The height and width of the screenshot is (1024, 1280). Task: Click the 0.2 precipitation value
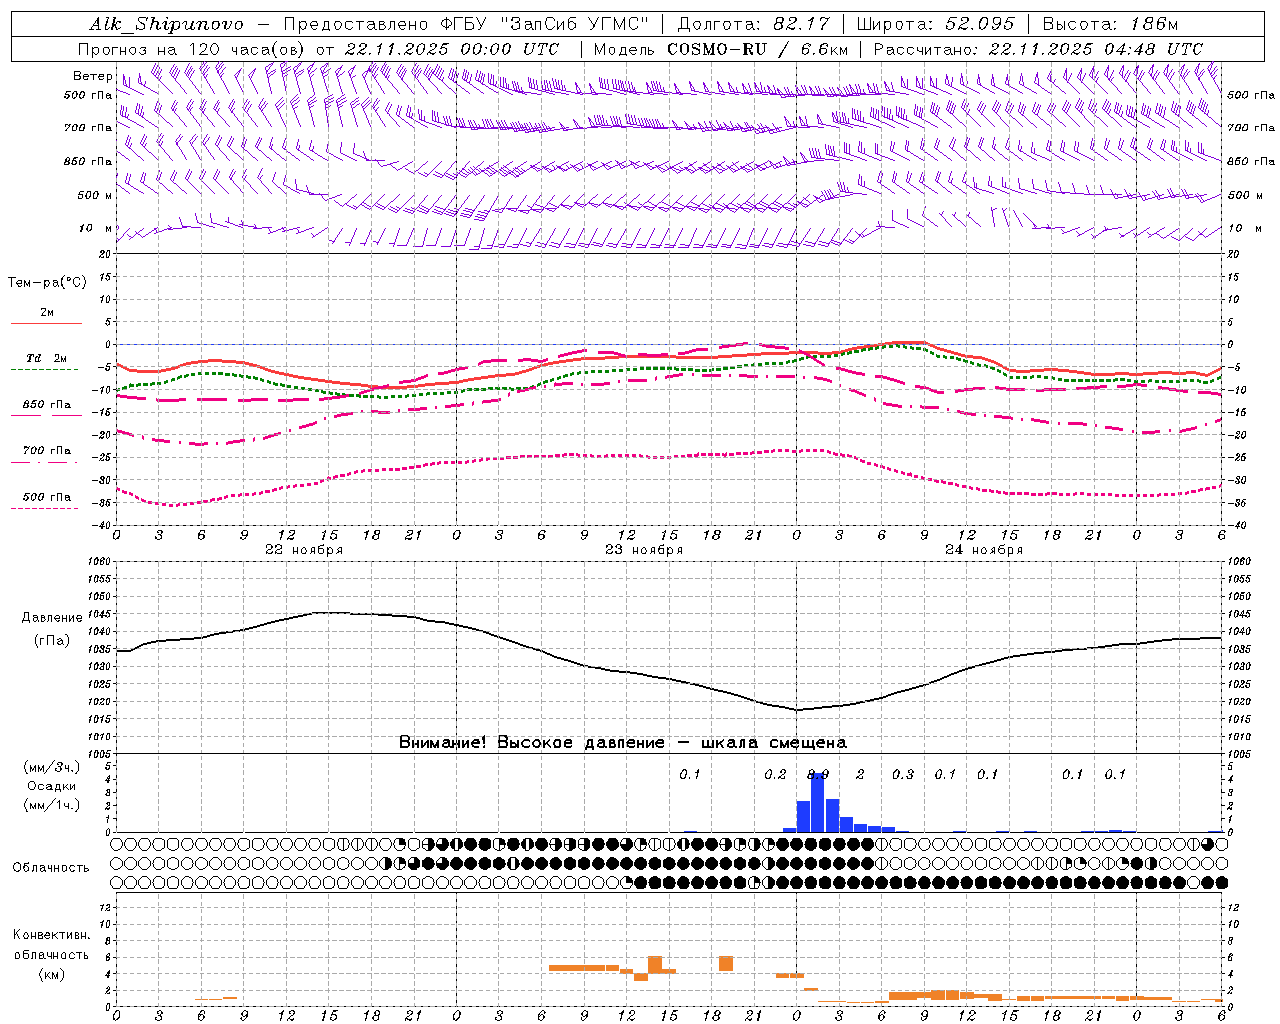[775, 775]
